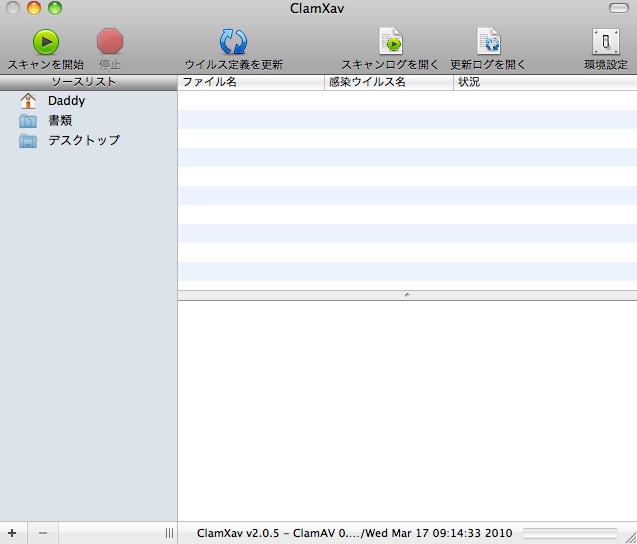The width and height of the screenshot is (637, 544).
Task: Click the window resize corner grip
Action: (631, 537)
